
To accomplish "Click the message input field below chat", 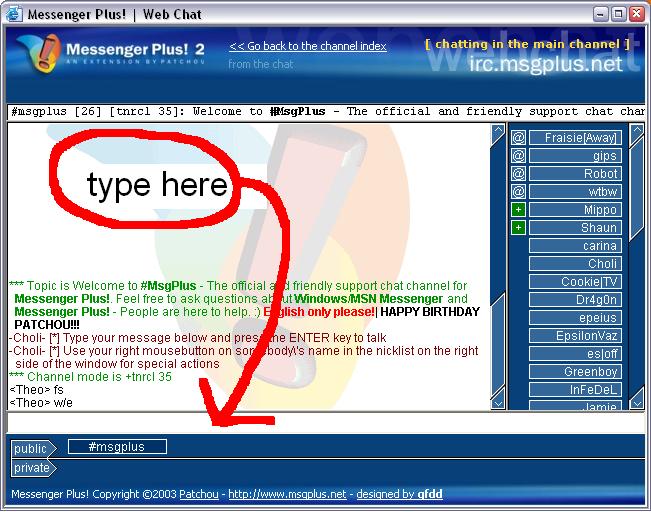I will click(x=325, y=422).
